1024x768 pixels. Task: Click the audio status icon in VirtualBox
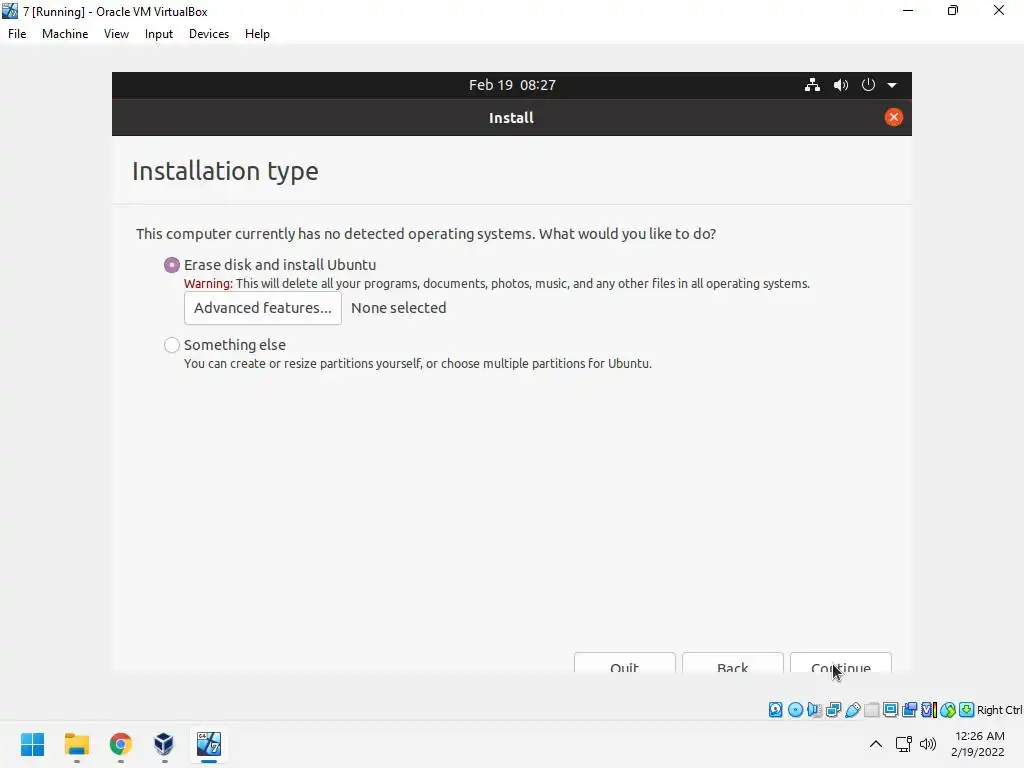(814, 710)
